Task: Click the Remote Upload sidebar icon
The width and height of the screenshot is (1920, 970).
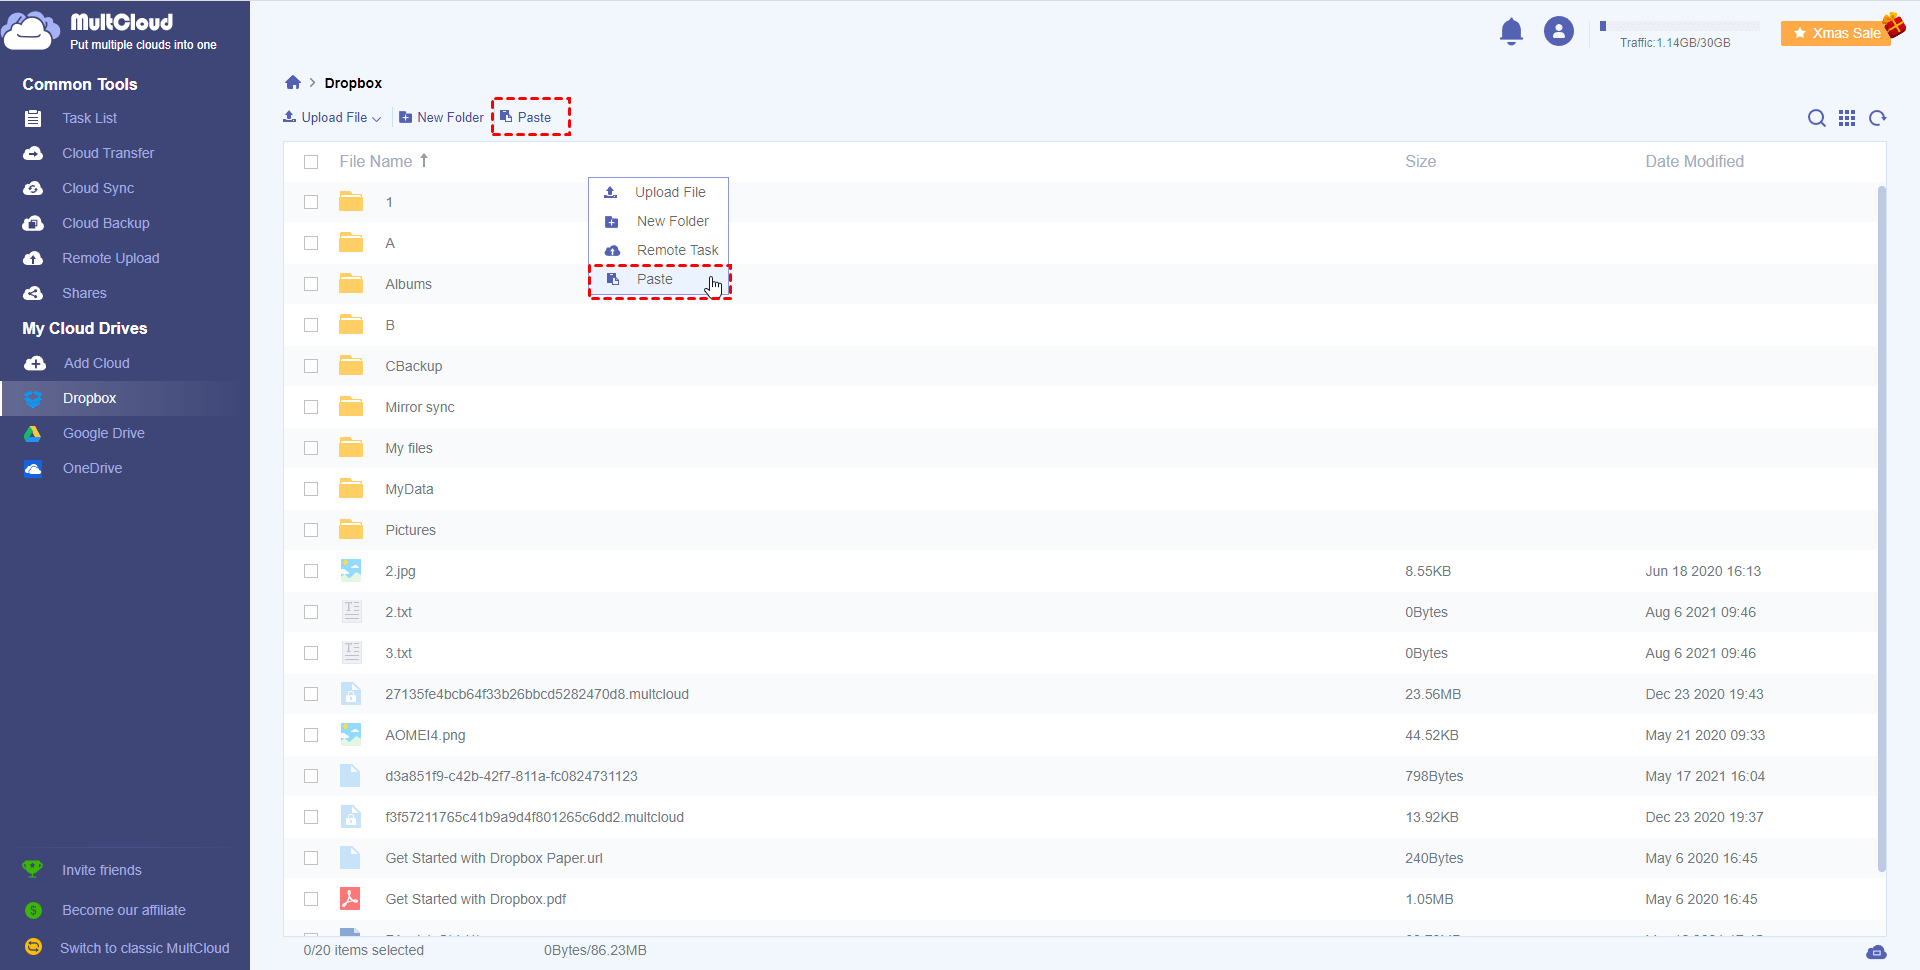Action: pyautogui.click(x=33, y=258)
